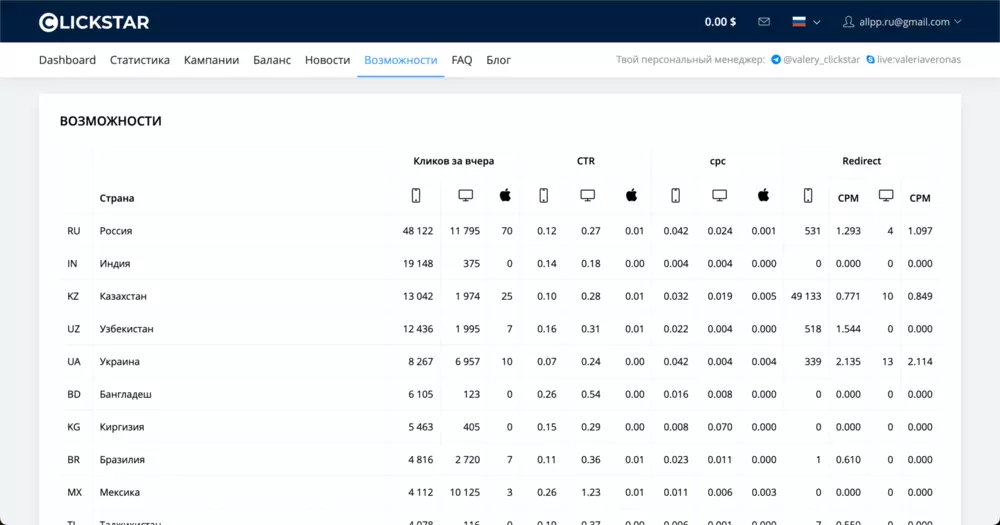
Task: Click the user profile icon in header
Action: tap(848, 22)
